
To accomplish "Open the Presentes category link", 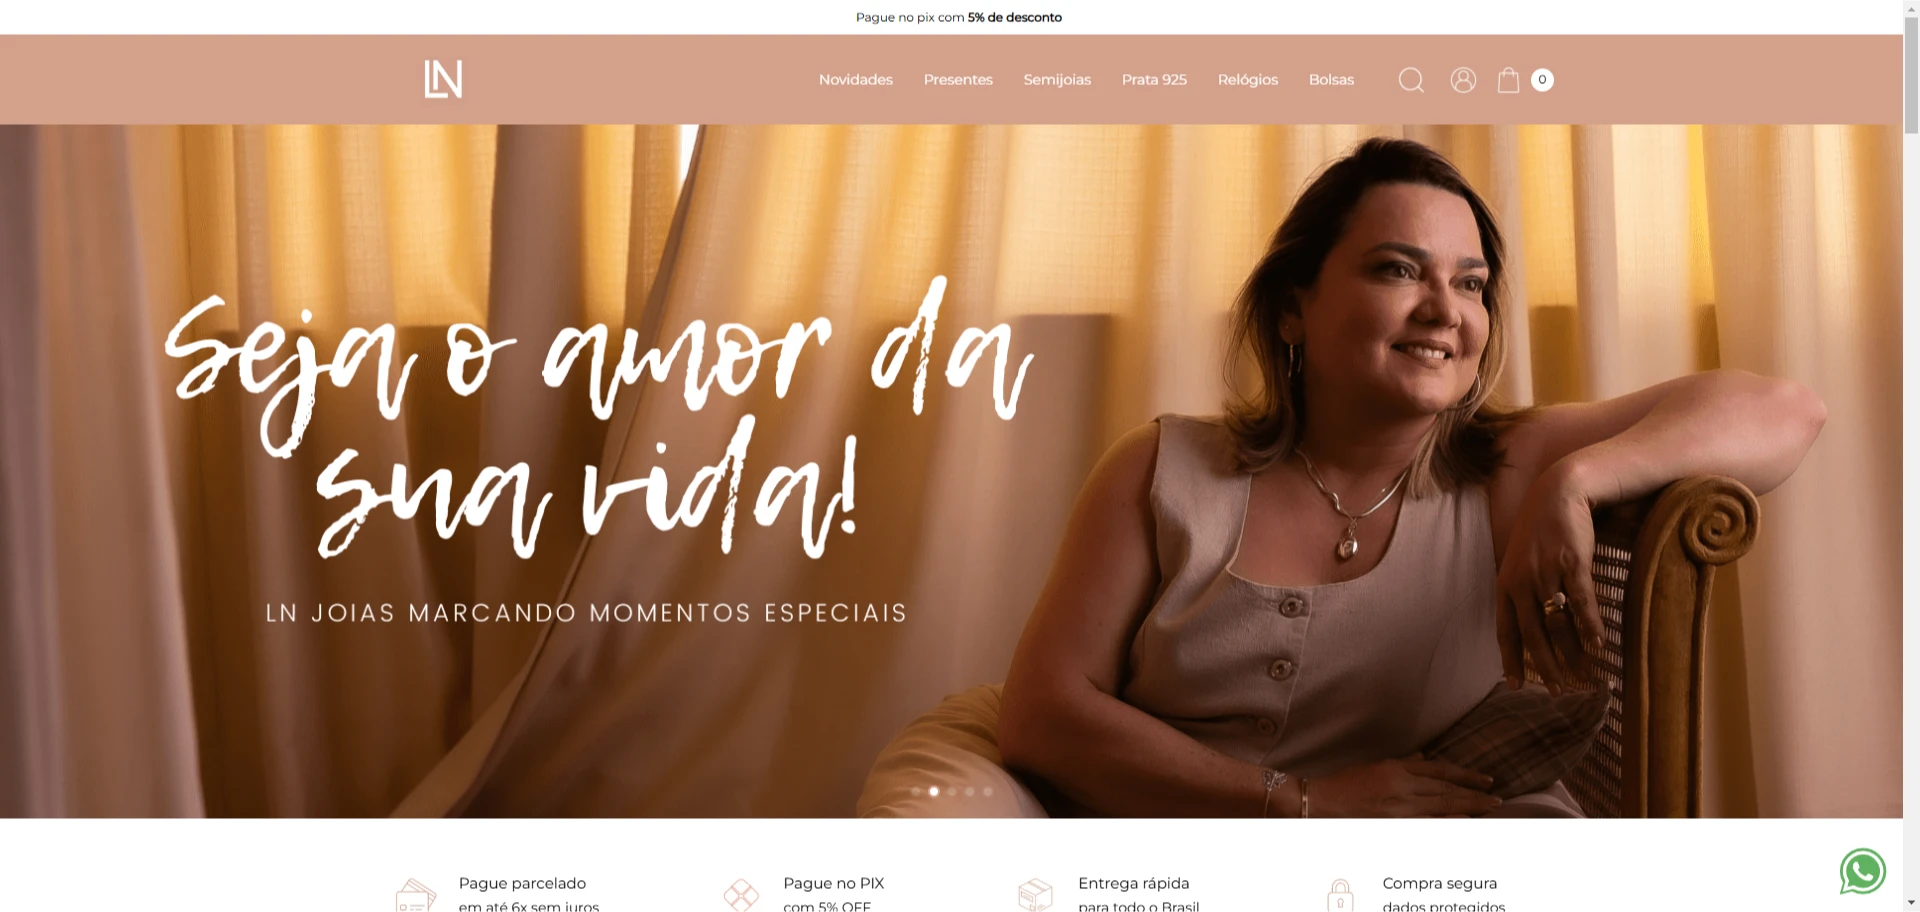I will pos(958,80).
